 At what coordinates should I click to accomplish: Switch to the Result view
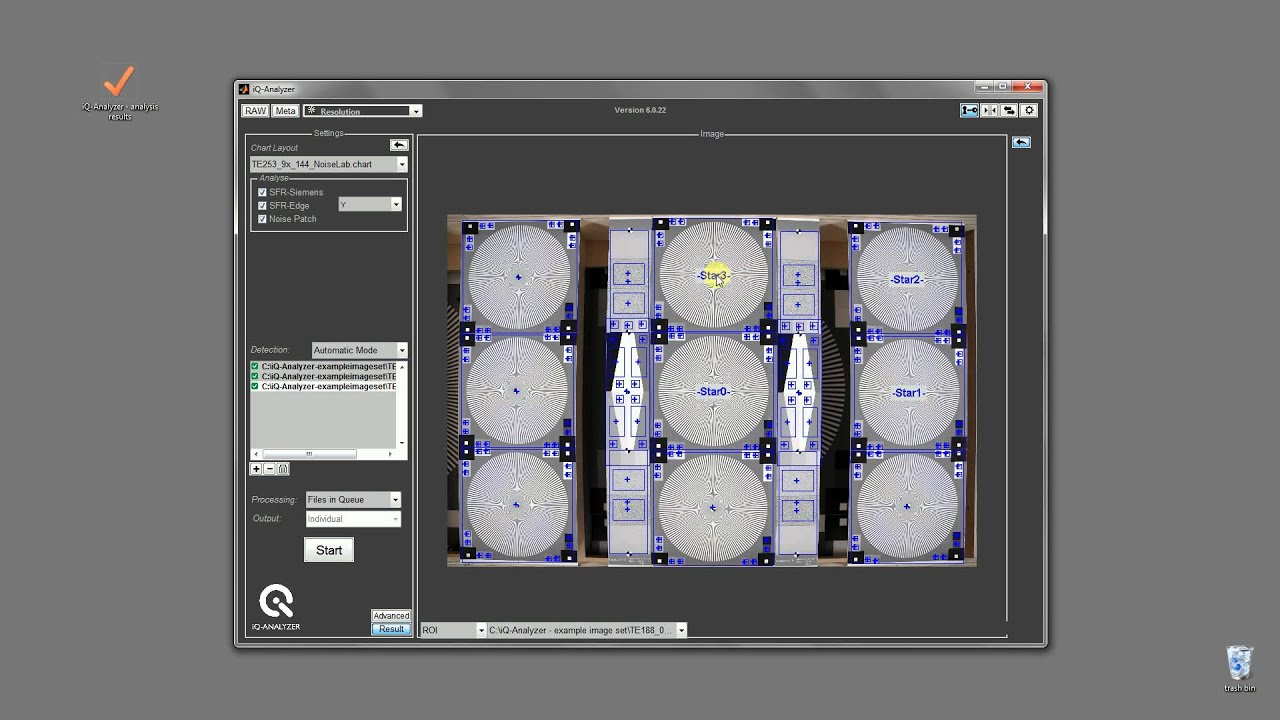pyautogui.click(x=391, y=629)
